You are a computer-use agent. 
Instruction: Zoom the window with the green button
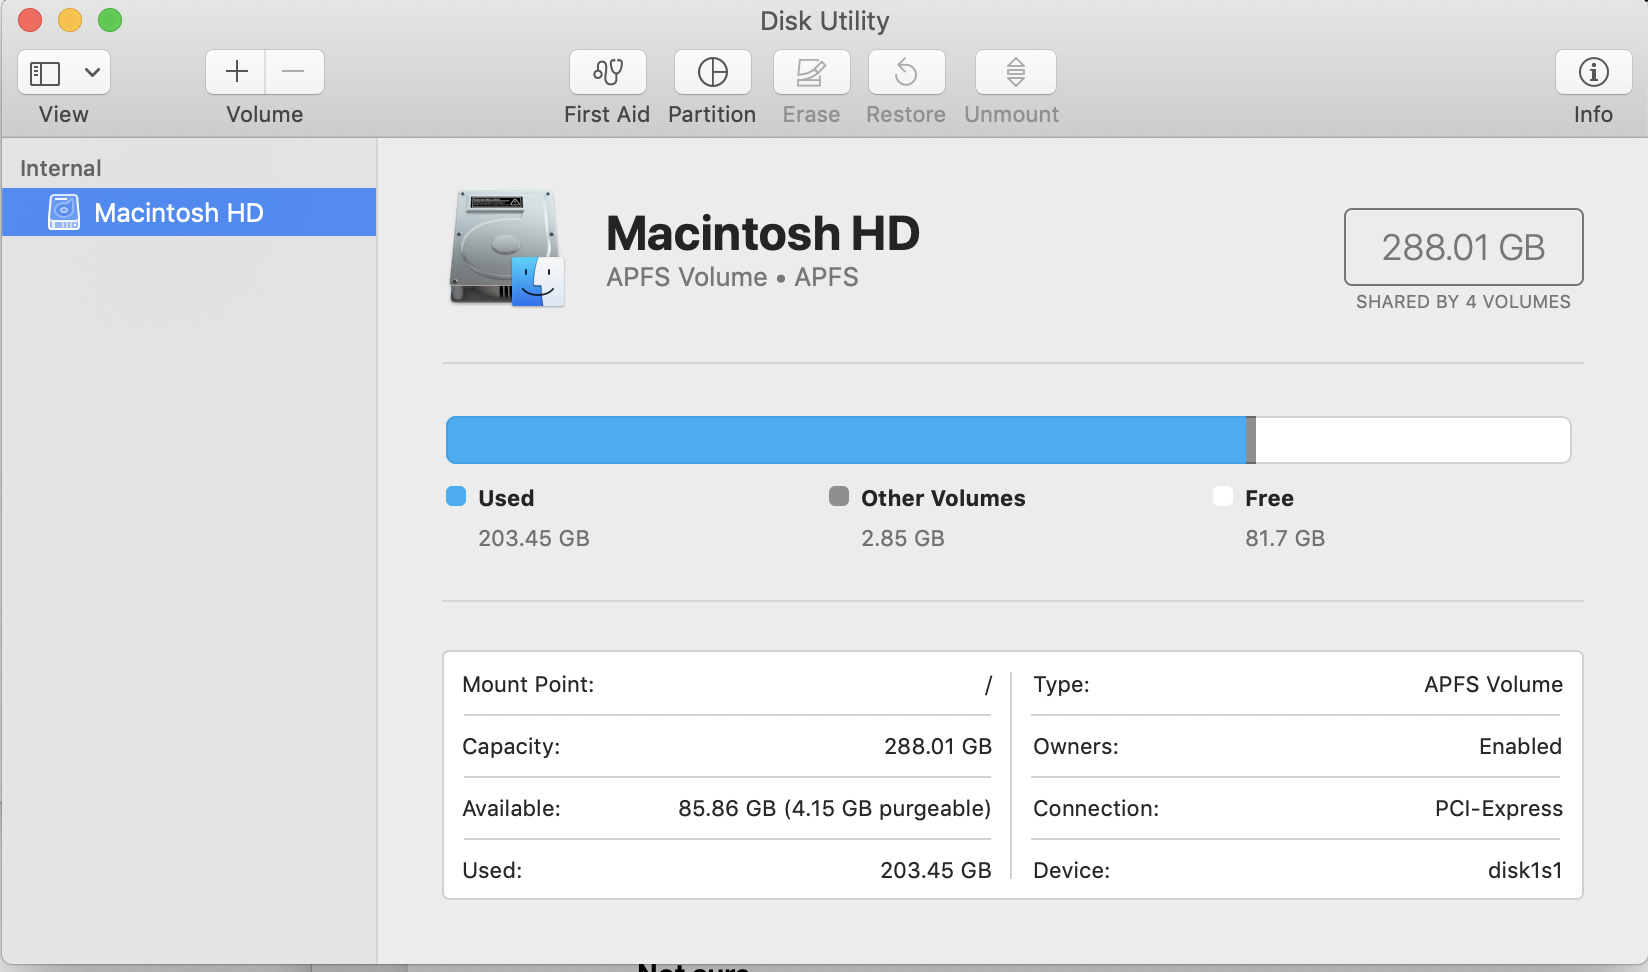(x=110, y=20)
